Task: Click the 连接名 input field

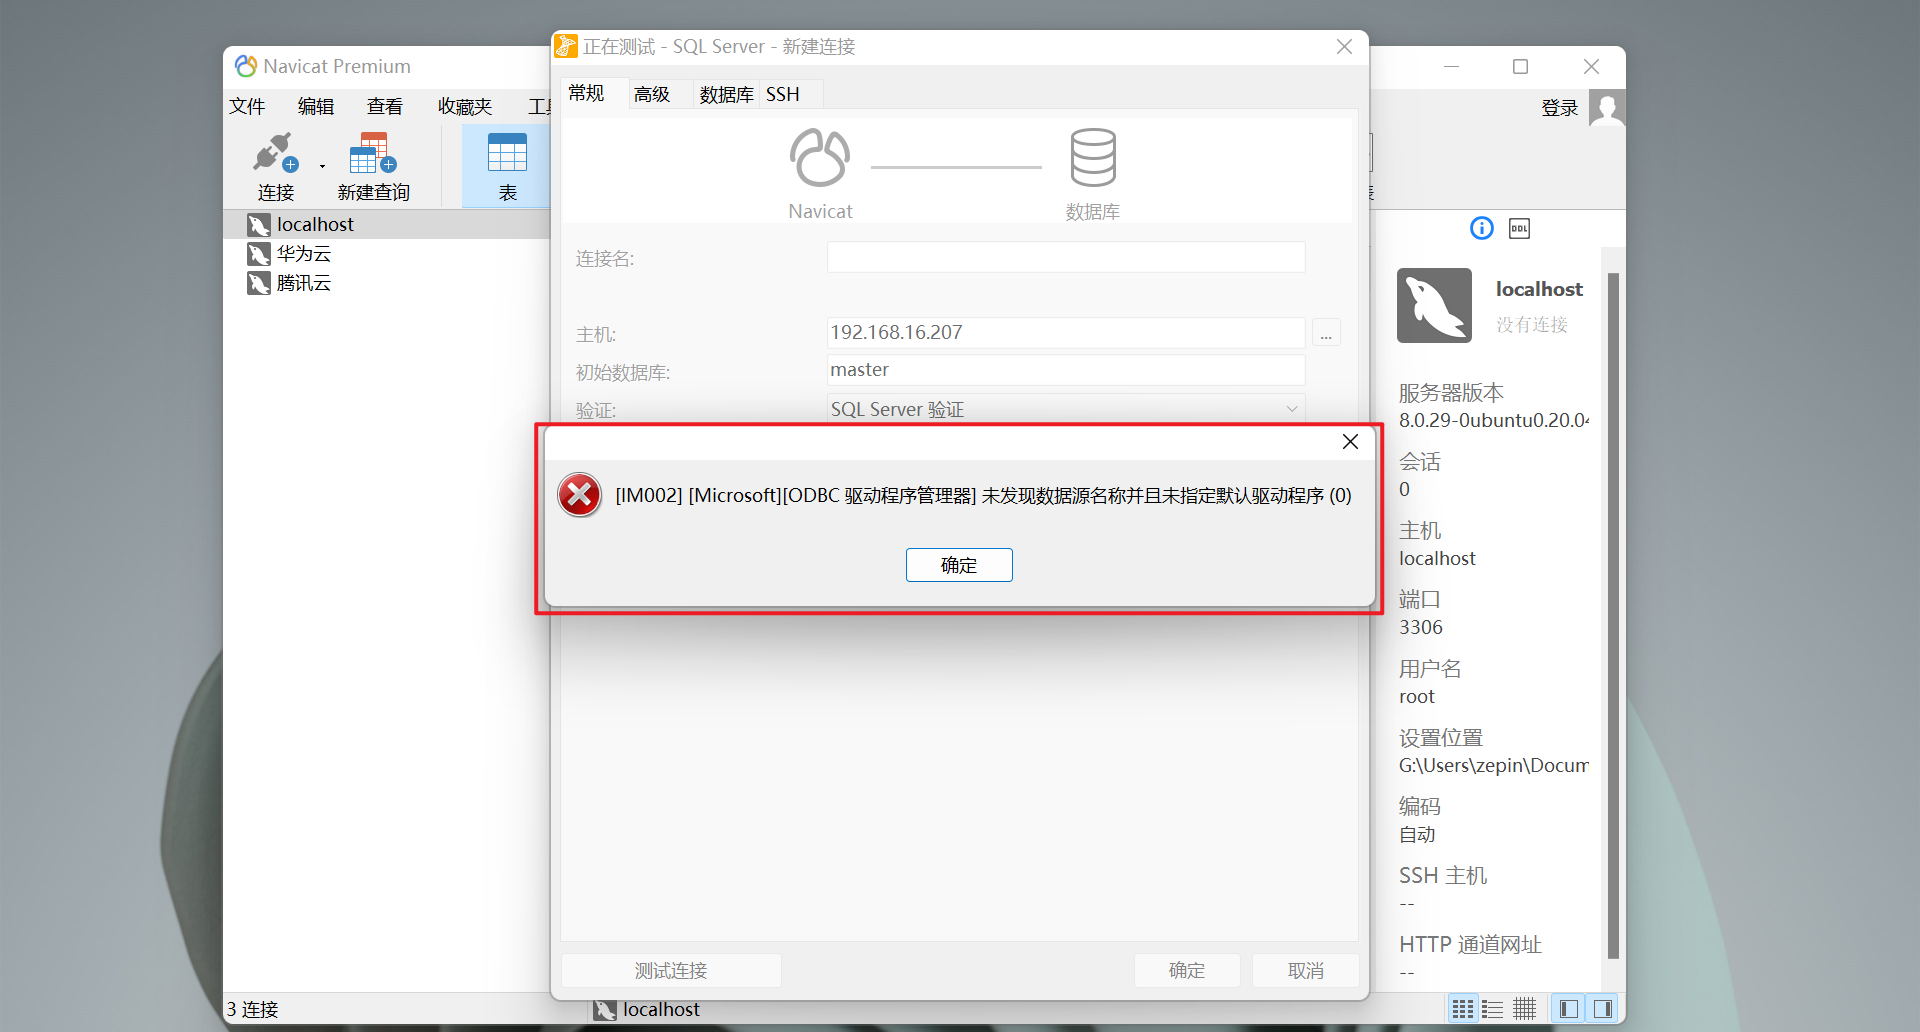Action: 1066,257
